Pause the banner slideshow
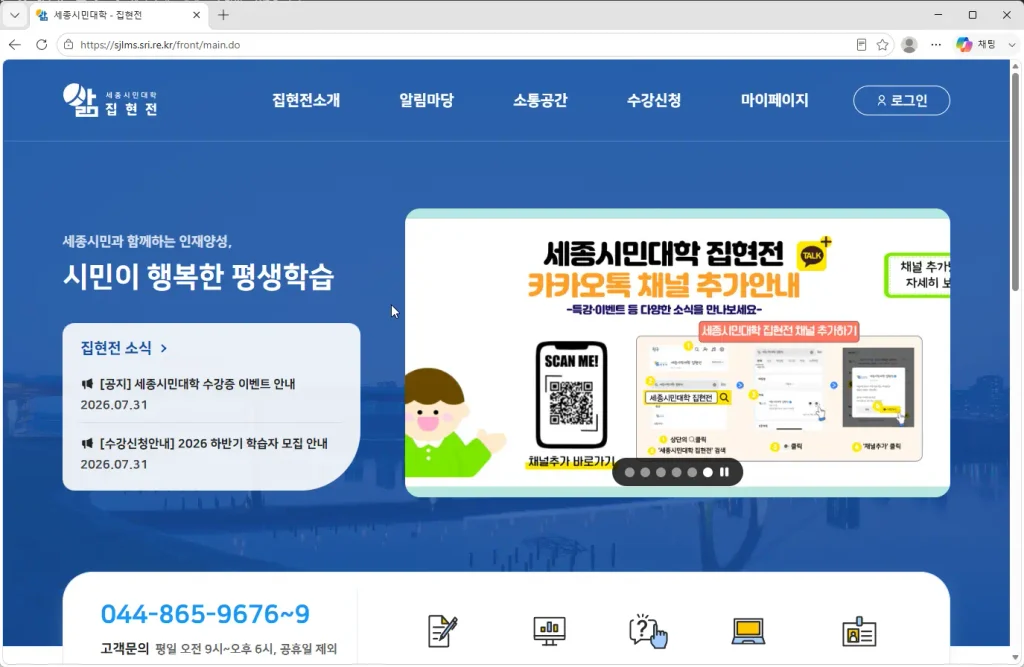Image resolution: width=1024 pixels, height=667 pixels. click(724, 472)
